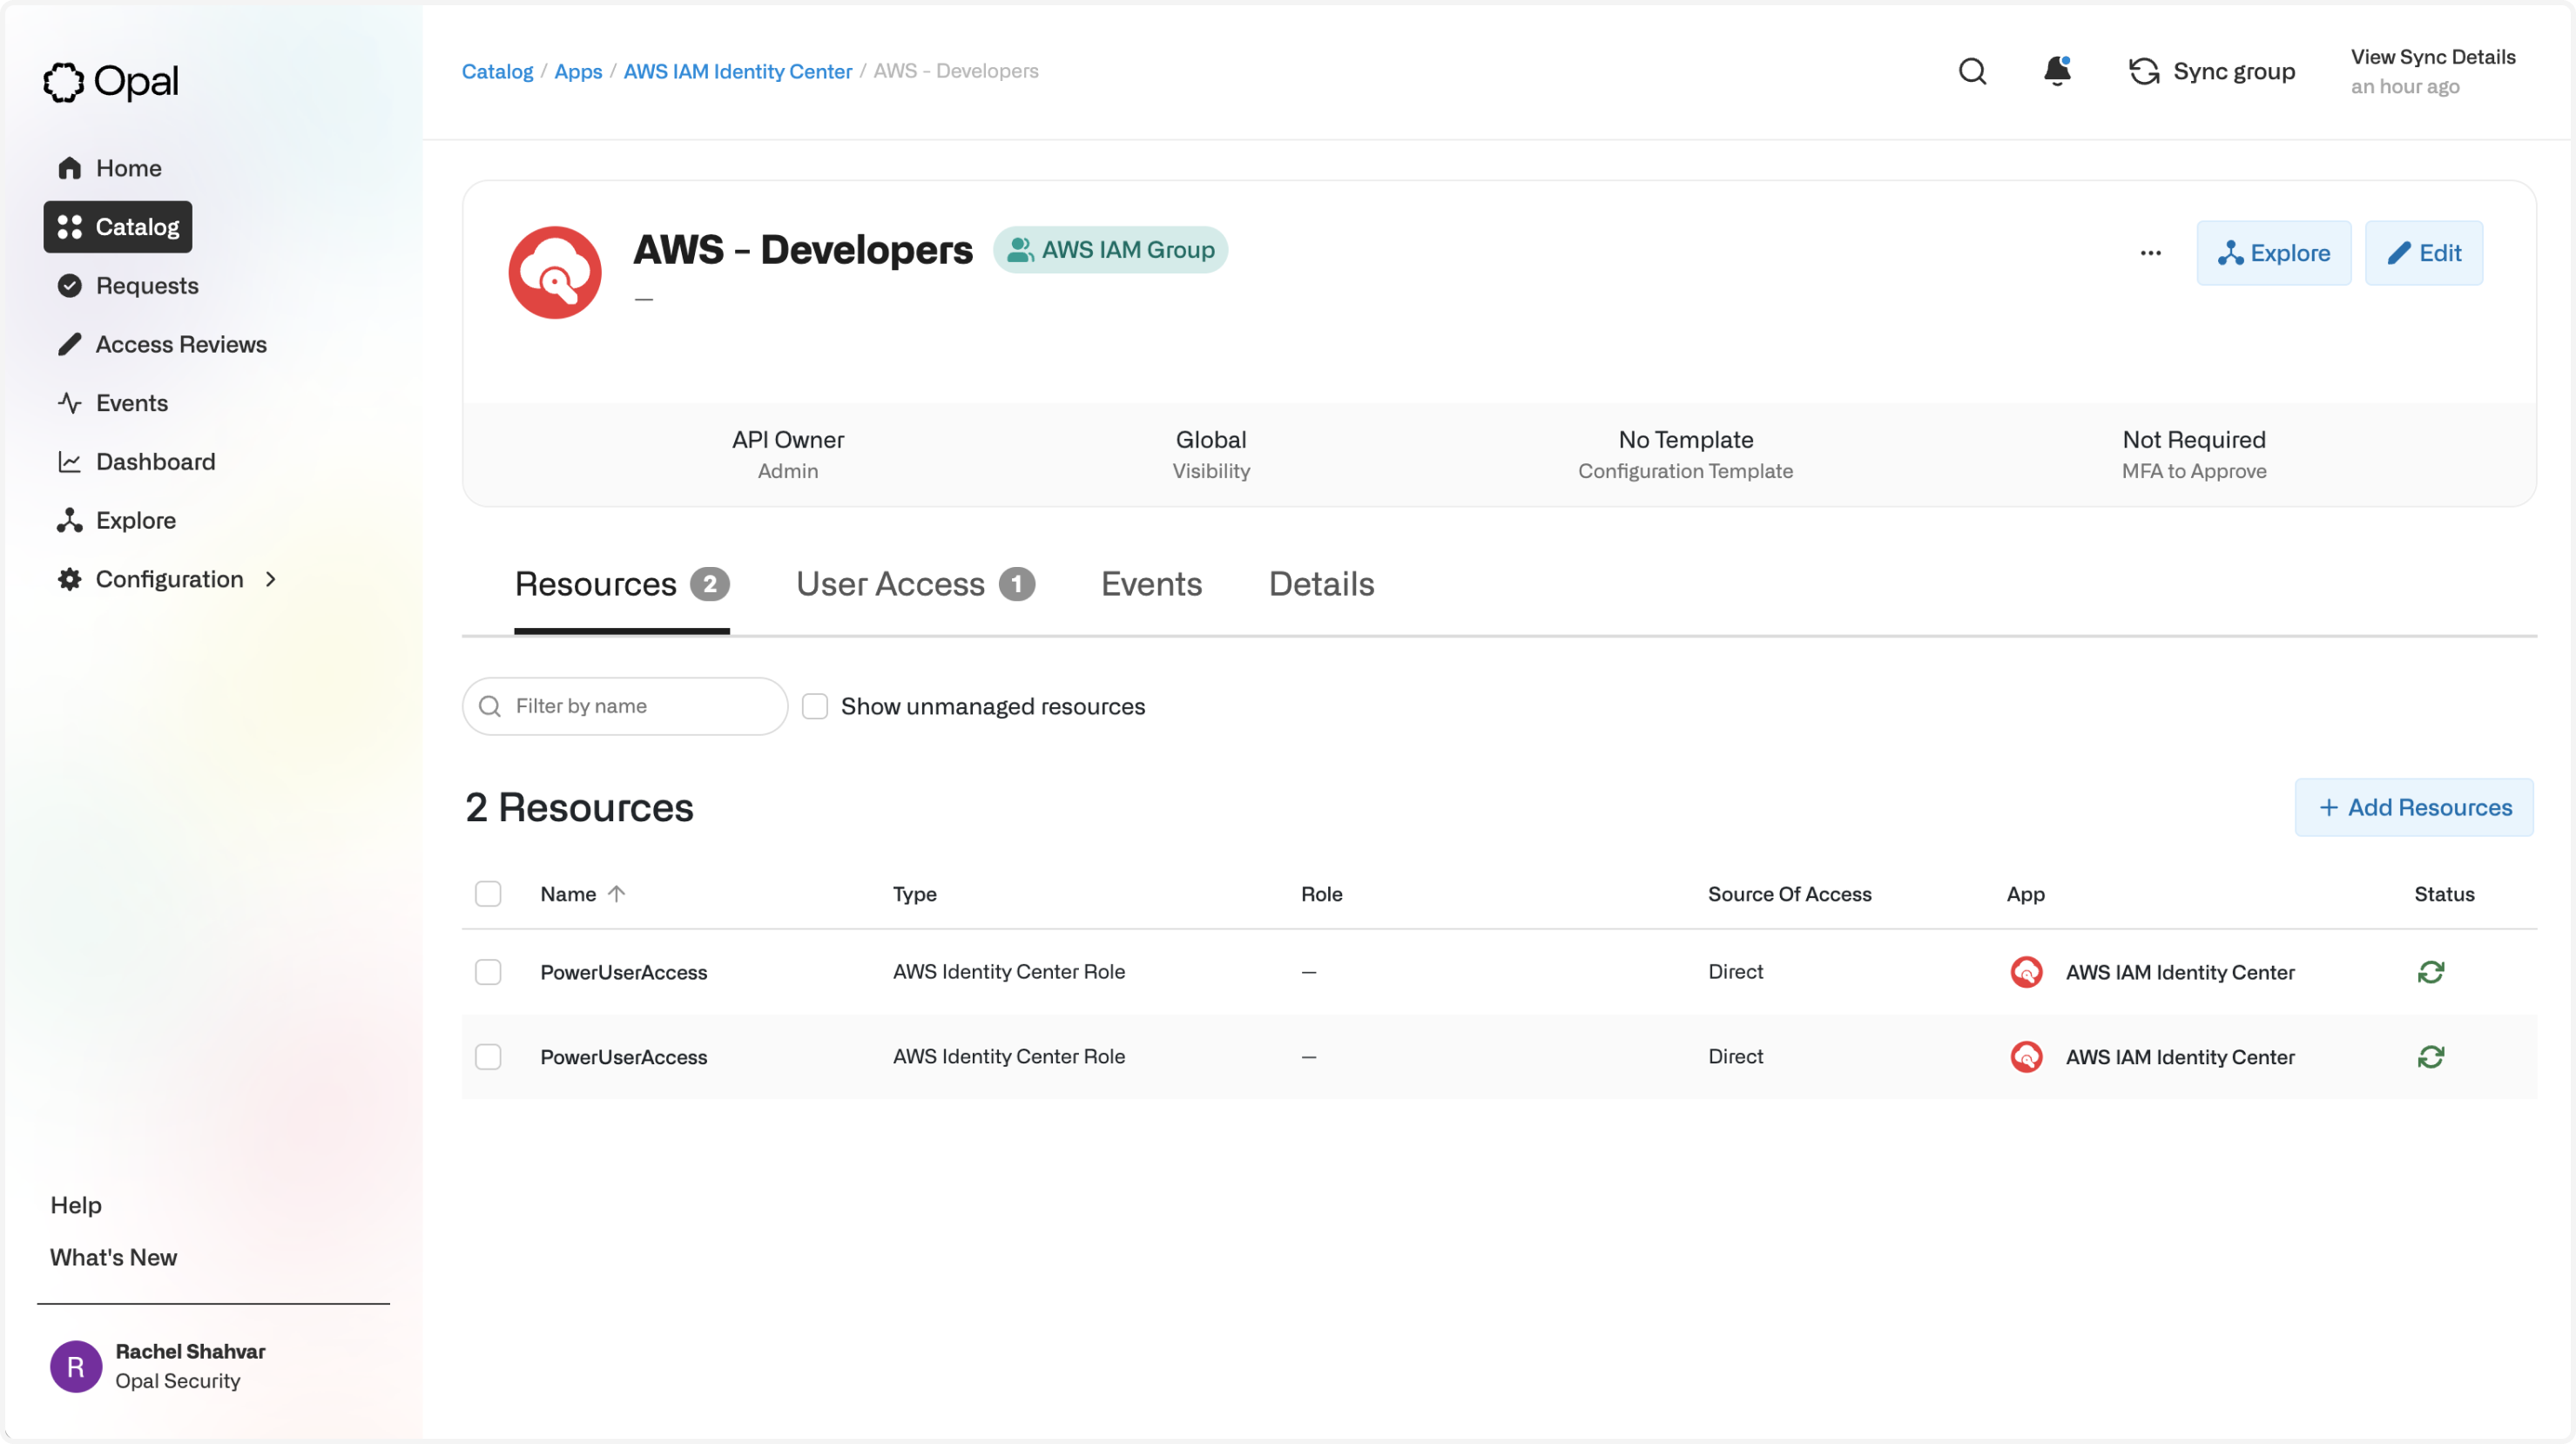Open Configuration in sidebar
Viewport: 2576px width, 1444px height.
pyautogui.click(x=169, y=579)
